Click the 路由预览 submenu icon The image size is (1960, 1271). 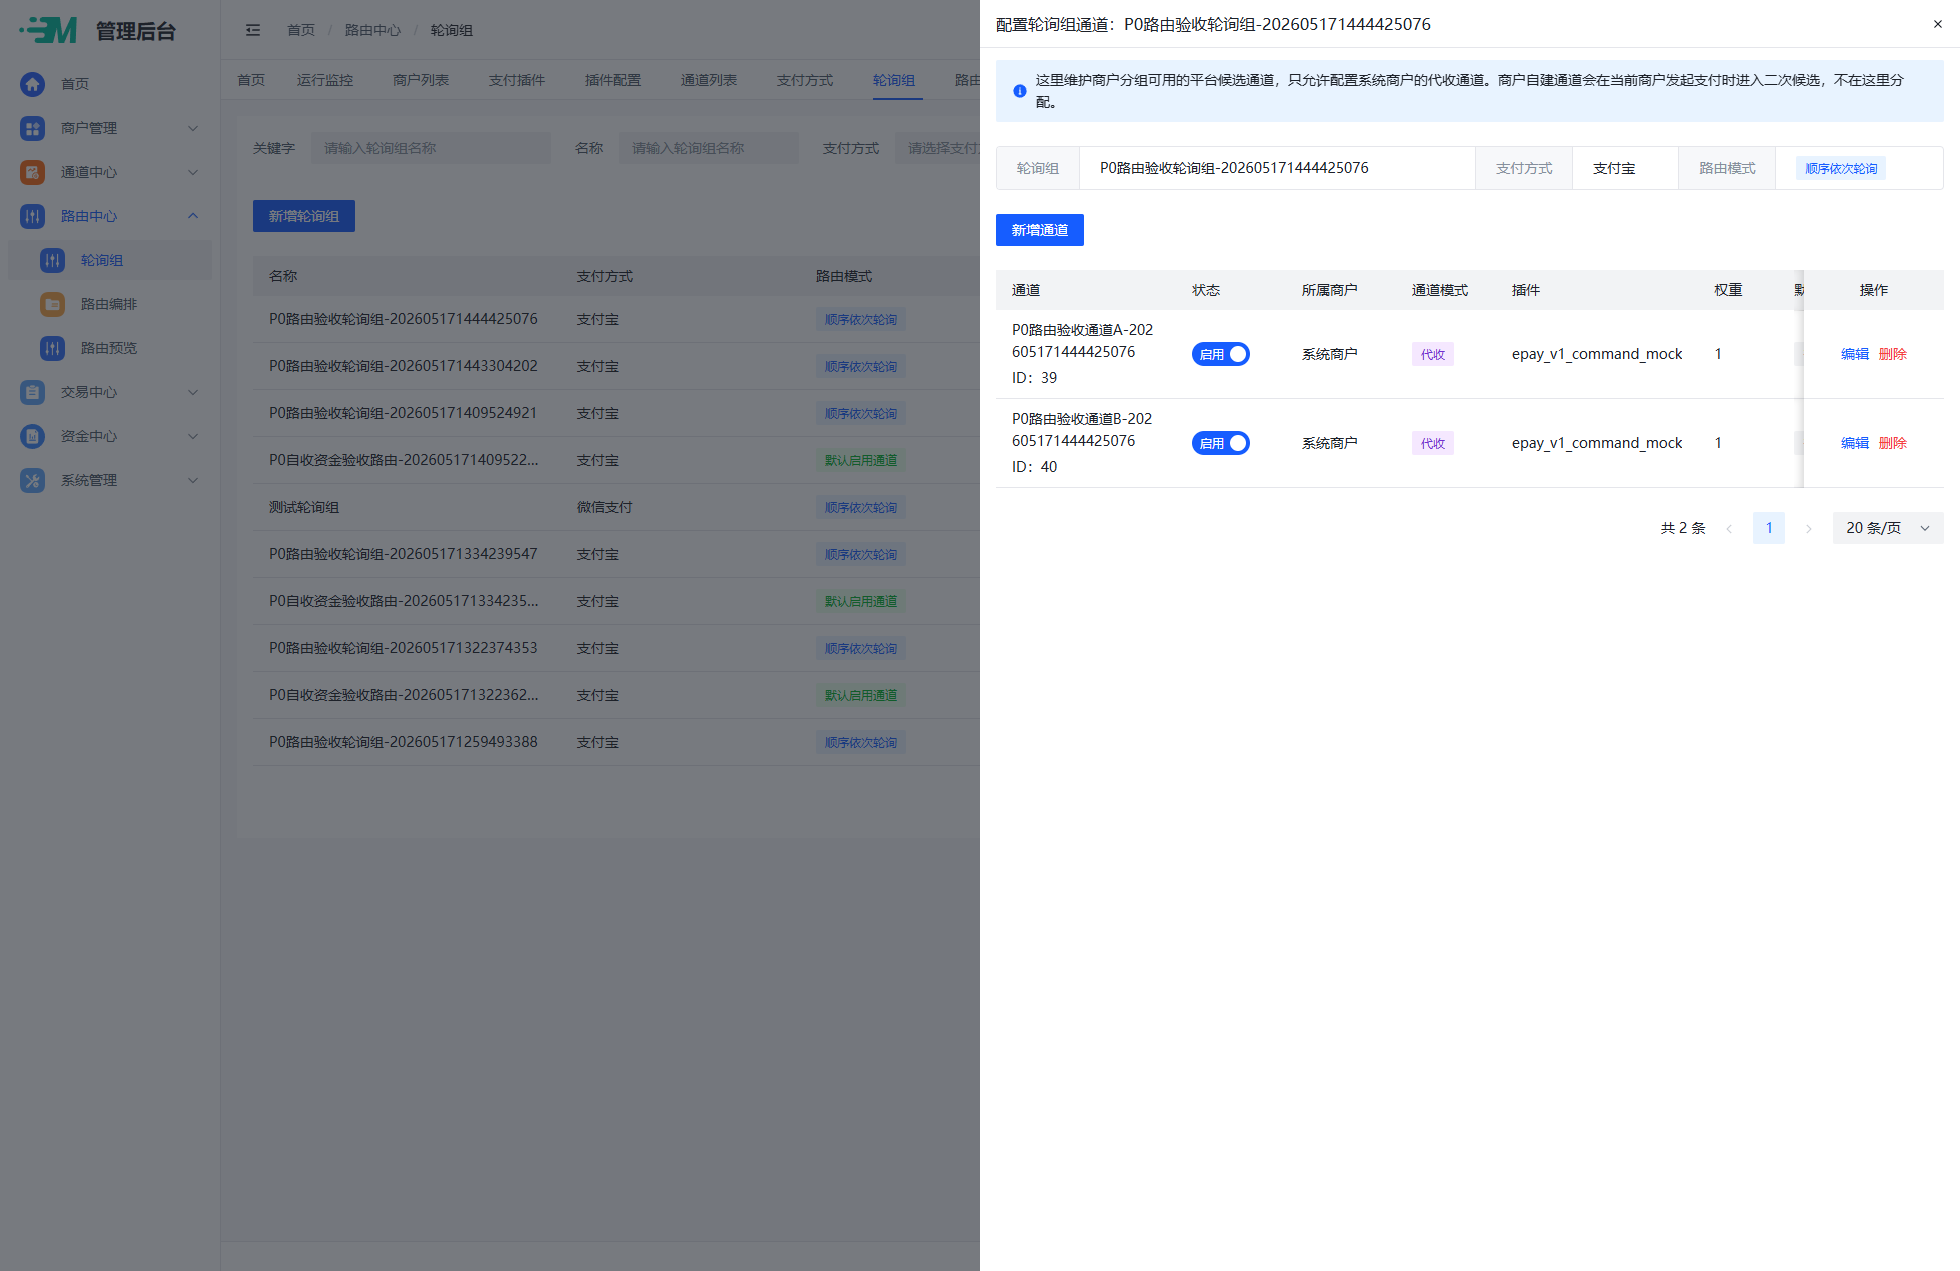coord(52,348)
